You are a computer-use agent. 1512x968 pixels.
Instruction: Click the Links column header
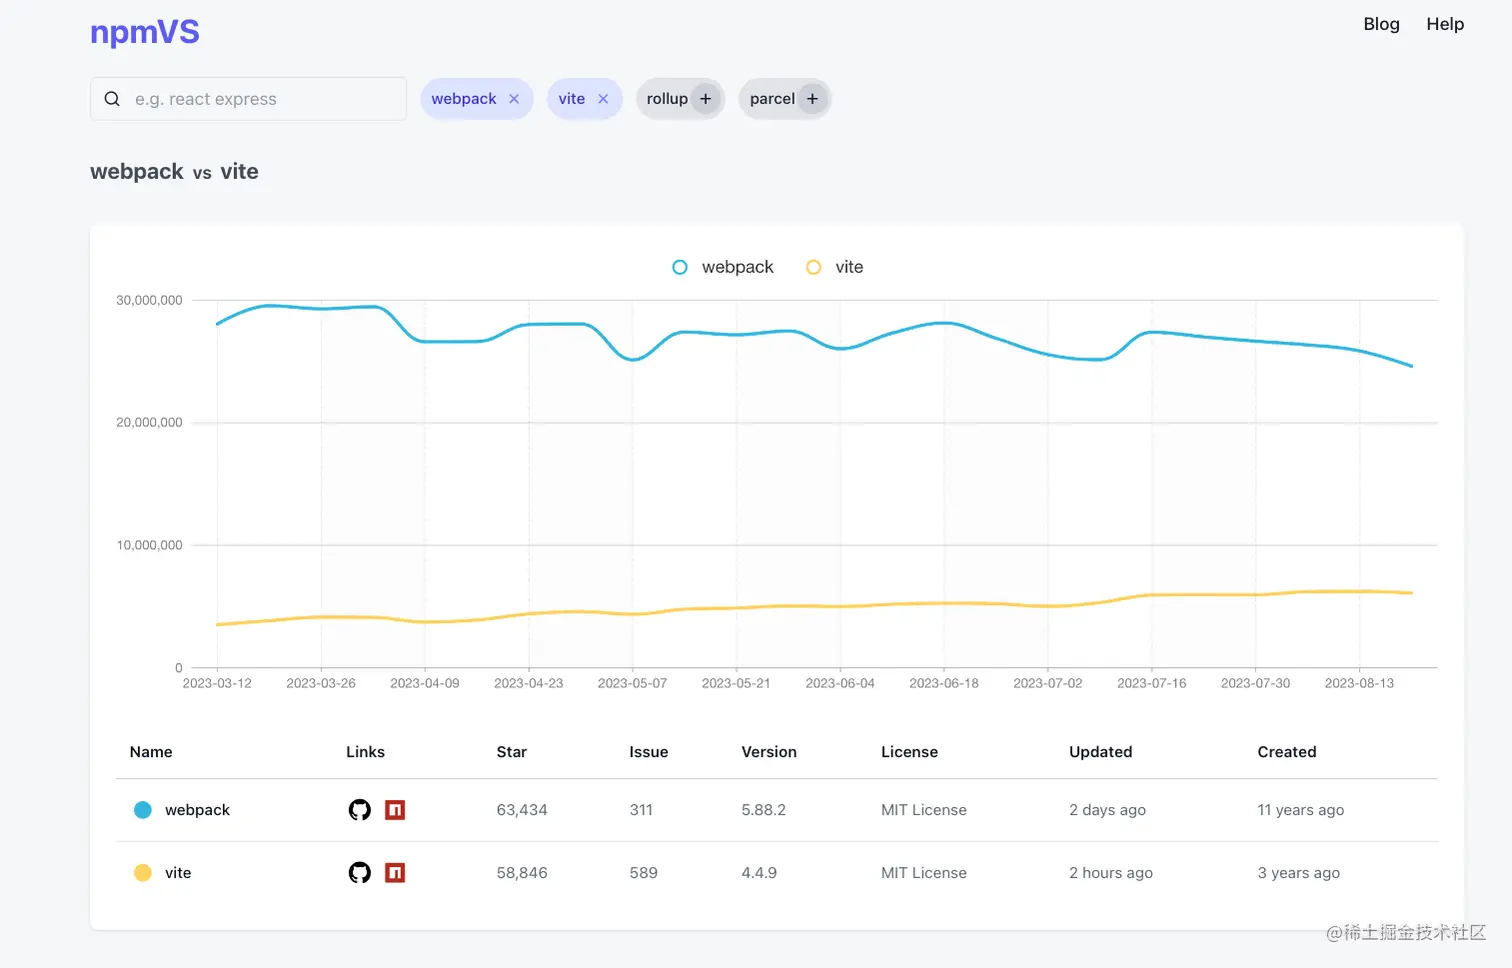(x=365, y=752)
